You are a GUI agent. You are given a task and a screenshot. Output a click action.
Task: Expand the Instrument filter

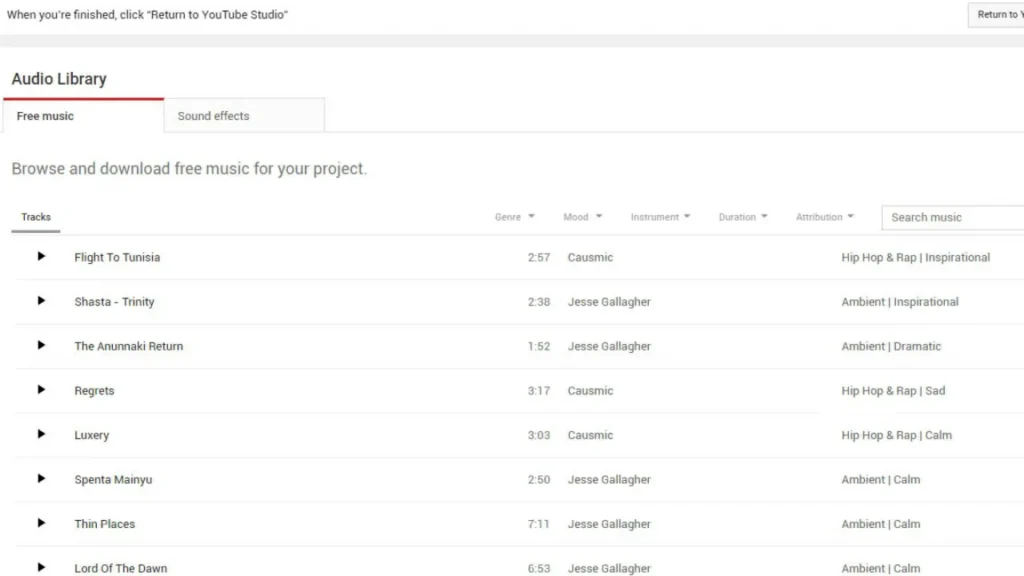(x=660, y=216)
